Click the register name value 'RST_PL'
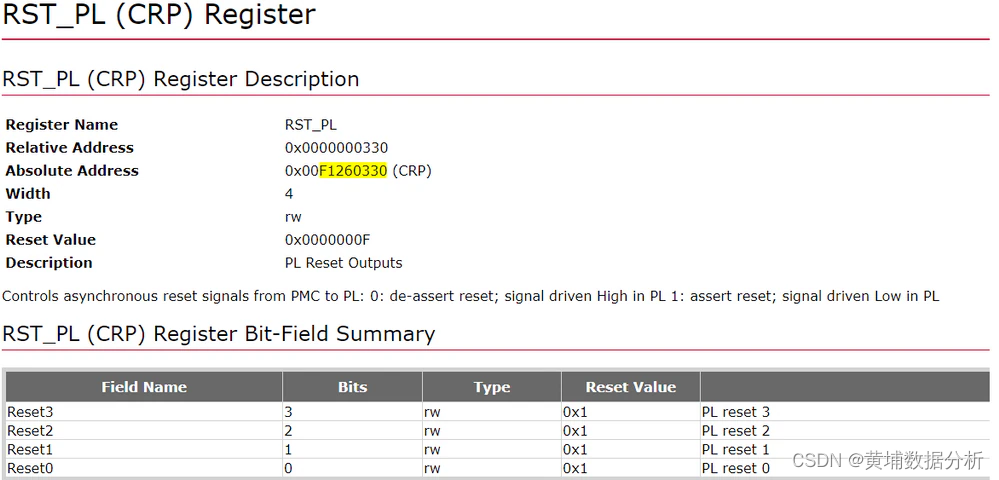 coord(311,126)
